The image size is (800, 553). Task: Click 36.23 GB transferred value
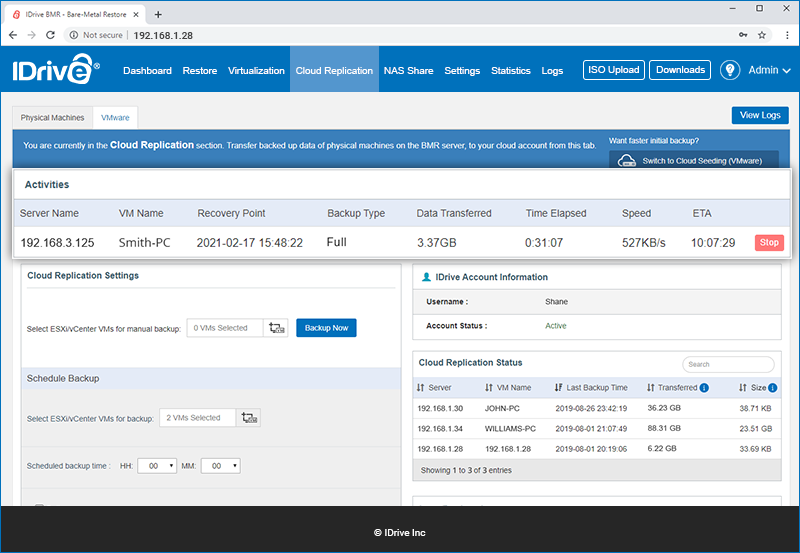(664, 408)
